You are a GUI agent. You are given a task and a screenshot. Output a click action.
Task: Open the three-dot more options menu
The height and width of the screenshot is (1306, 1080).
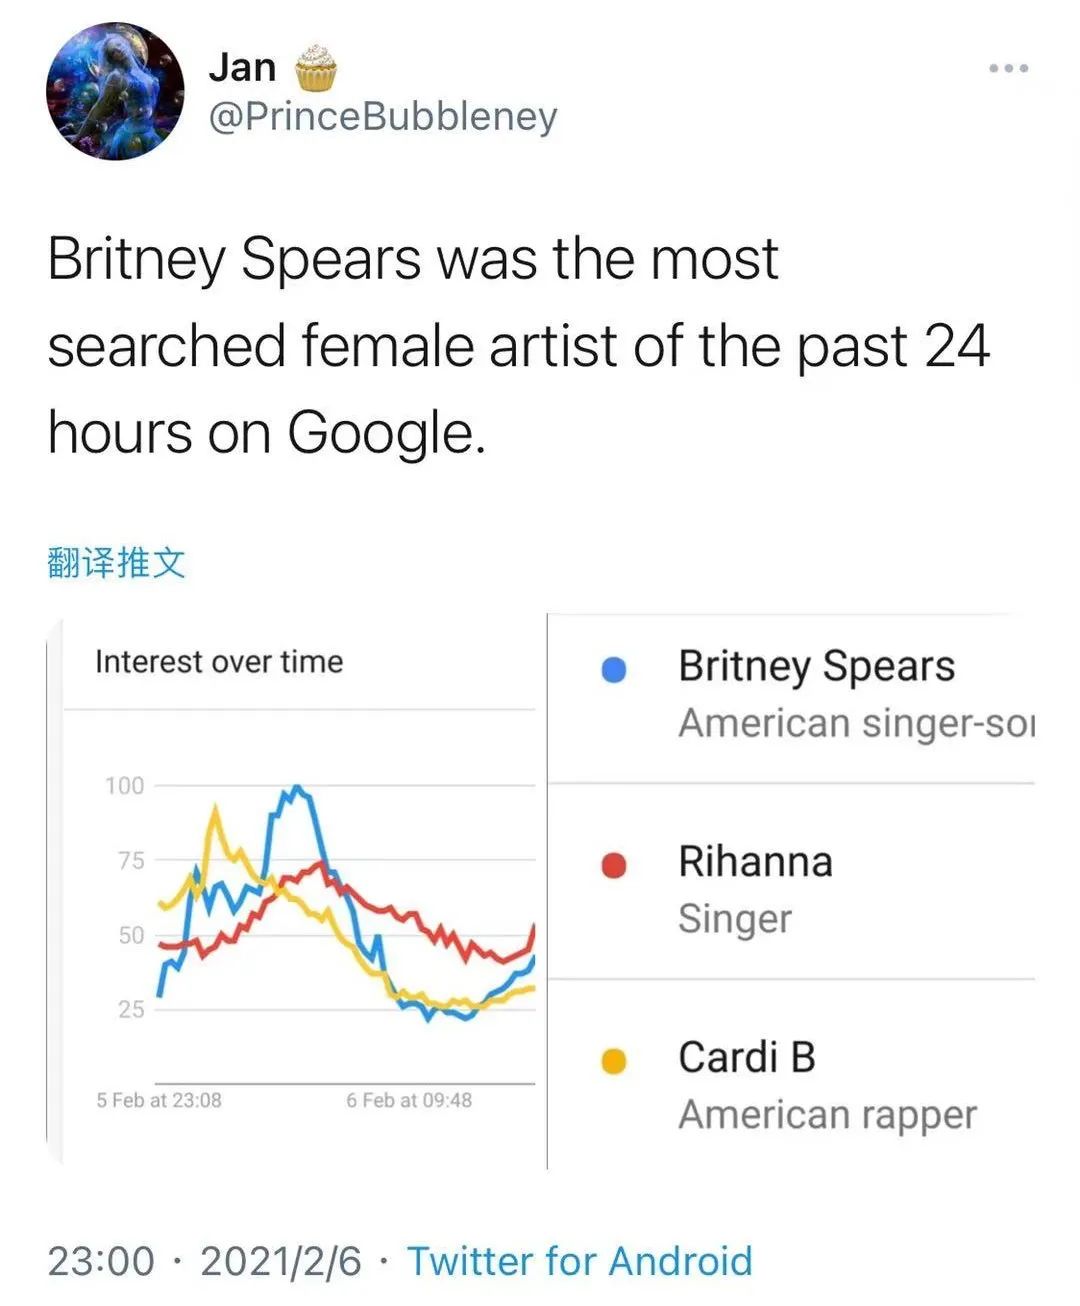point(1008,68)
